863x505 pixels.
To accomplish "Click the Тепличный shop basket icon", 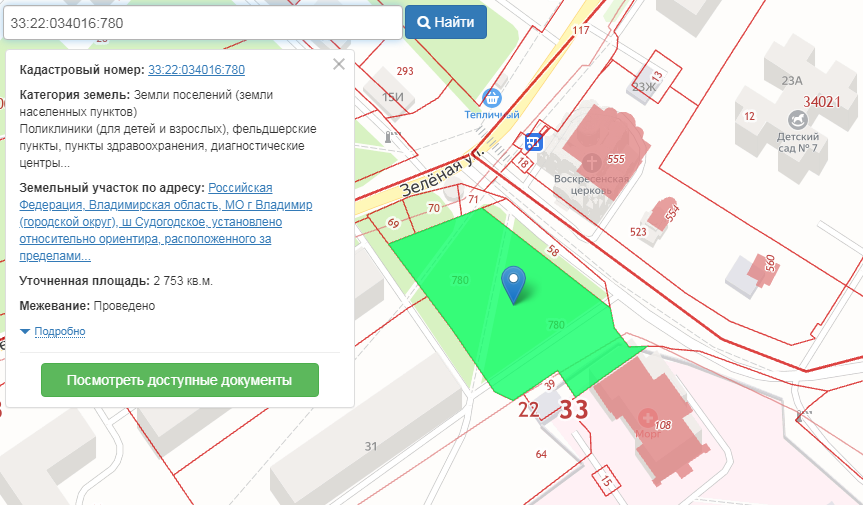I will 491,98.
